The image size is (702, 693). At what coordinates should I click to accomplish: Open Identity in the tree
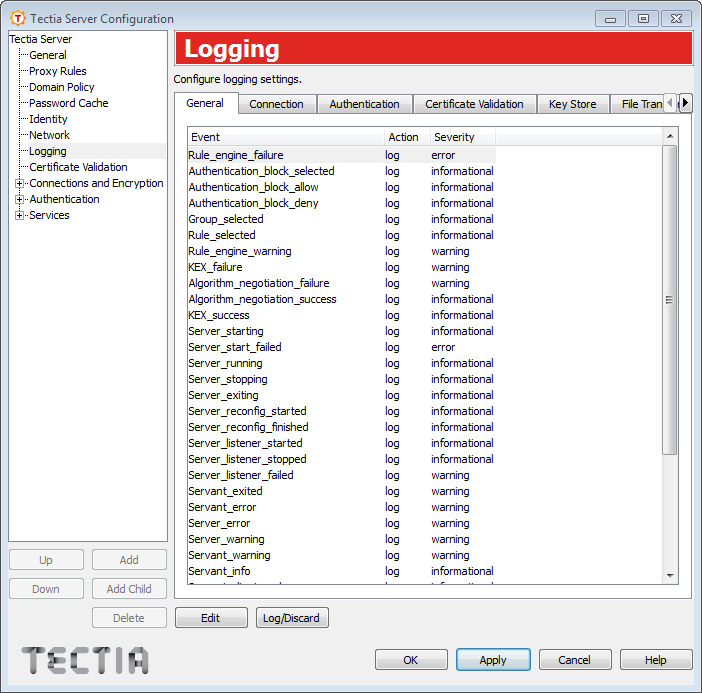click(x=48, y=119)
